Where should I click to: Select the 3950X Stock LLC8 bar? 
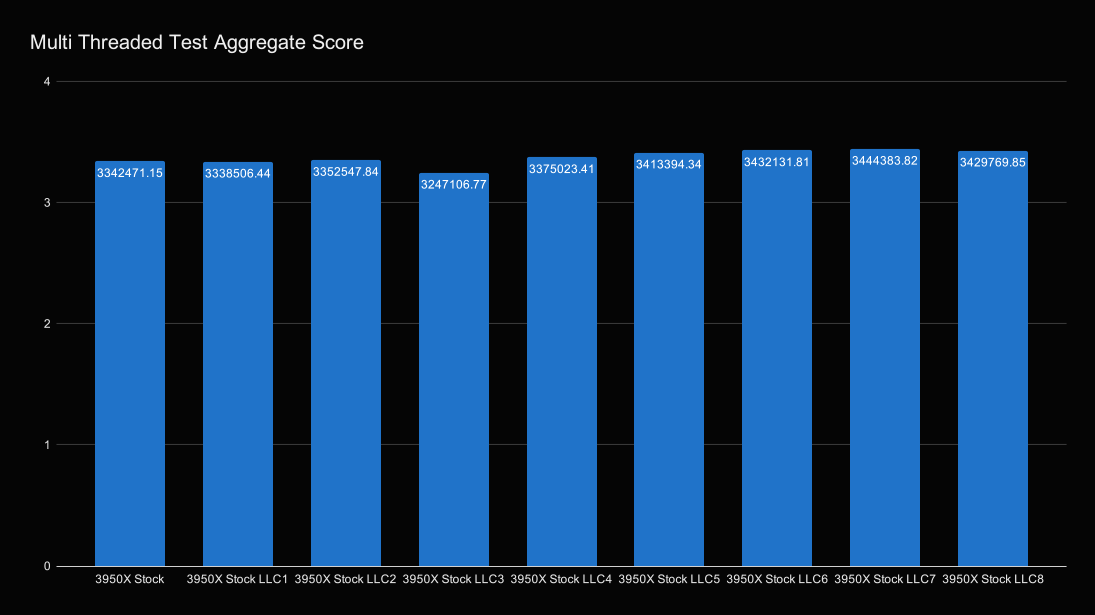992,358
